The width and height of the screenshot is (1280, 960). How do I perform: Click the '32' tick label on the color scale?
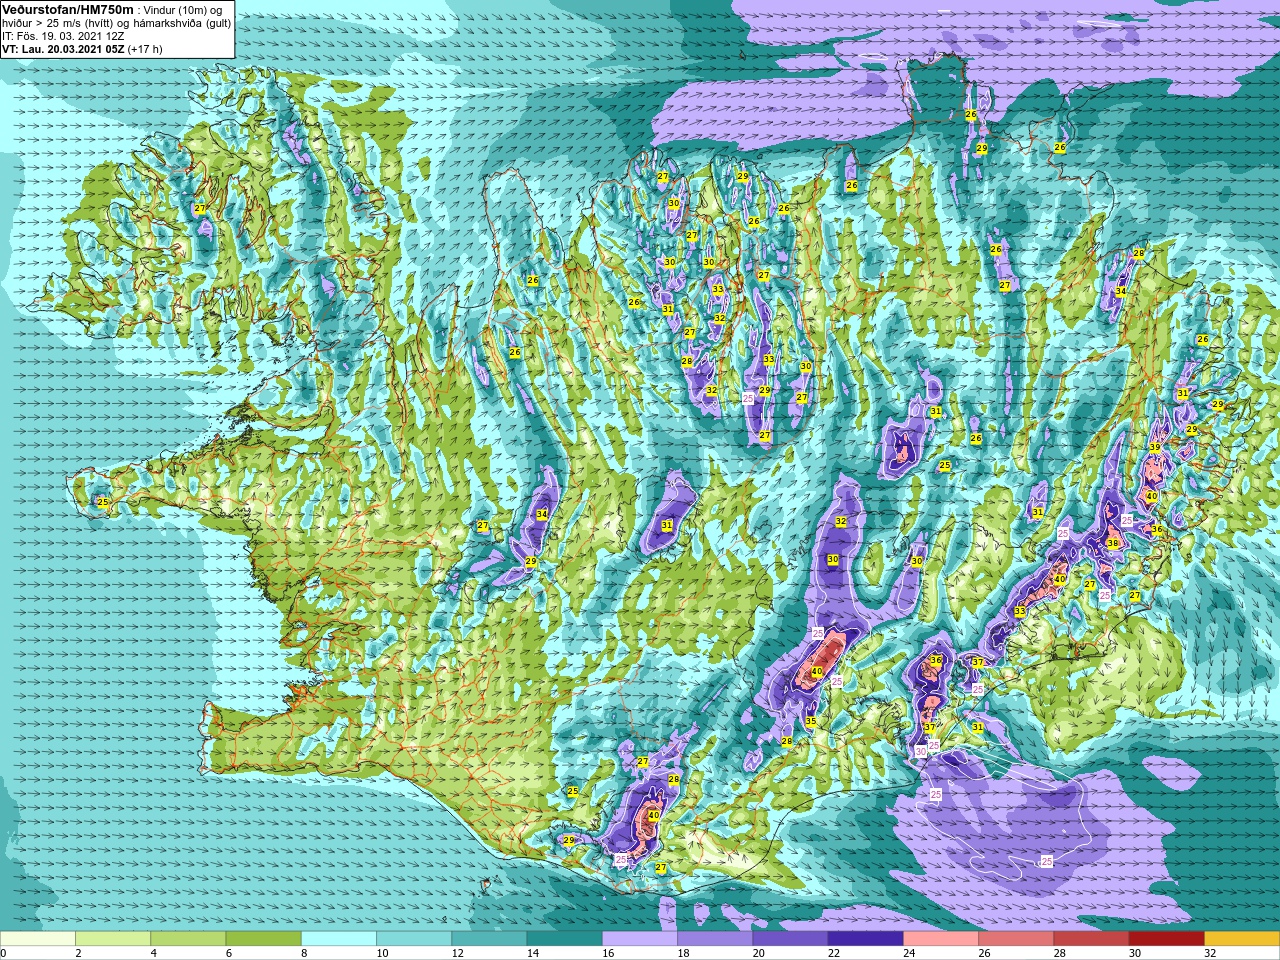coord(1210,953)
